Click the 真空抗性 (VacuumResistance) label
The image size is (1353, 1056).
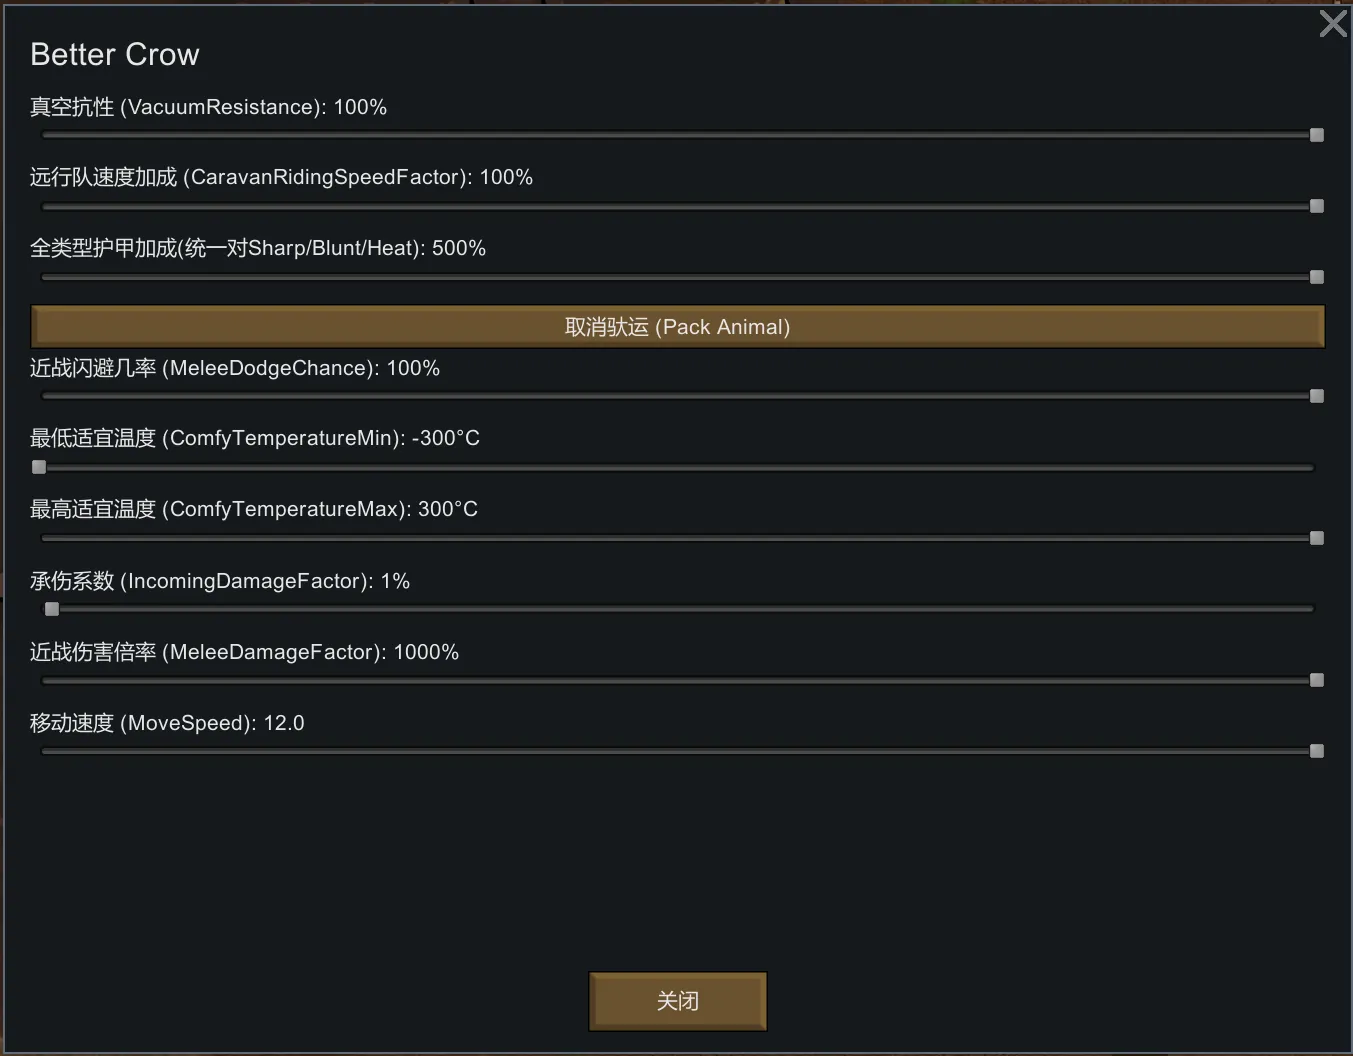(x=208, y=107)
